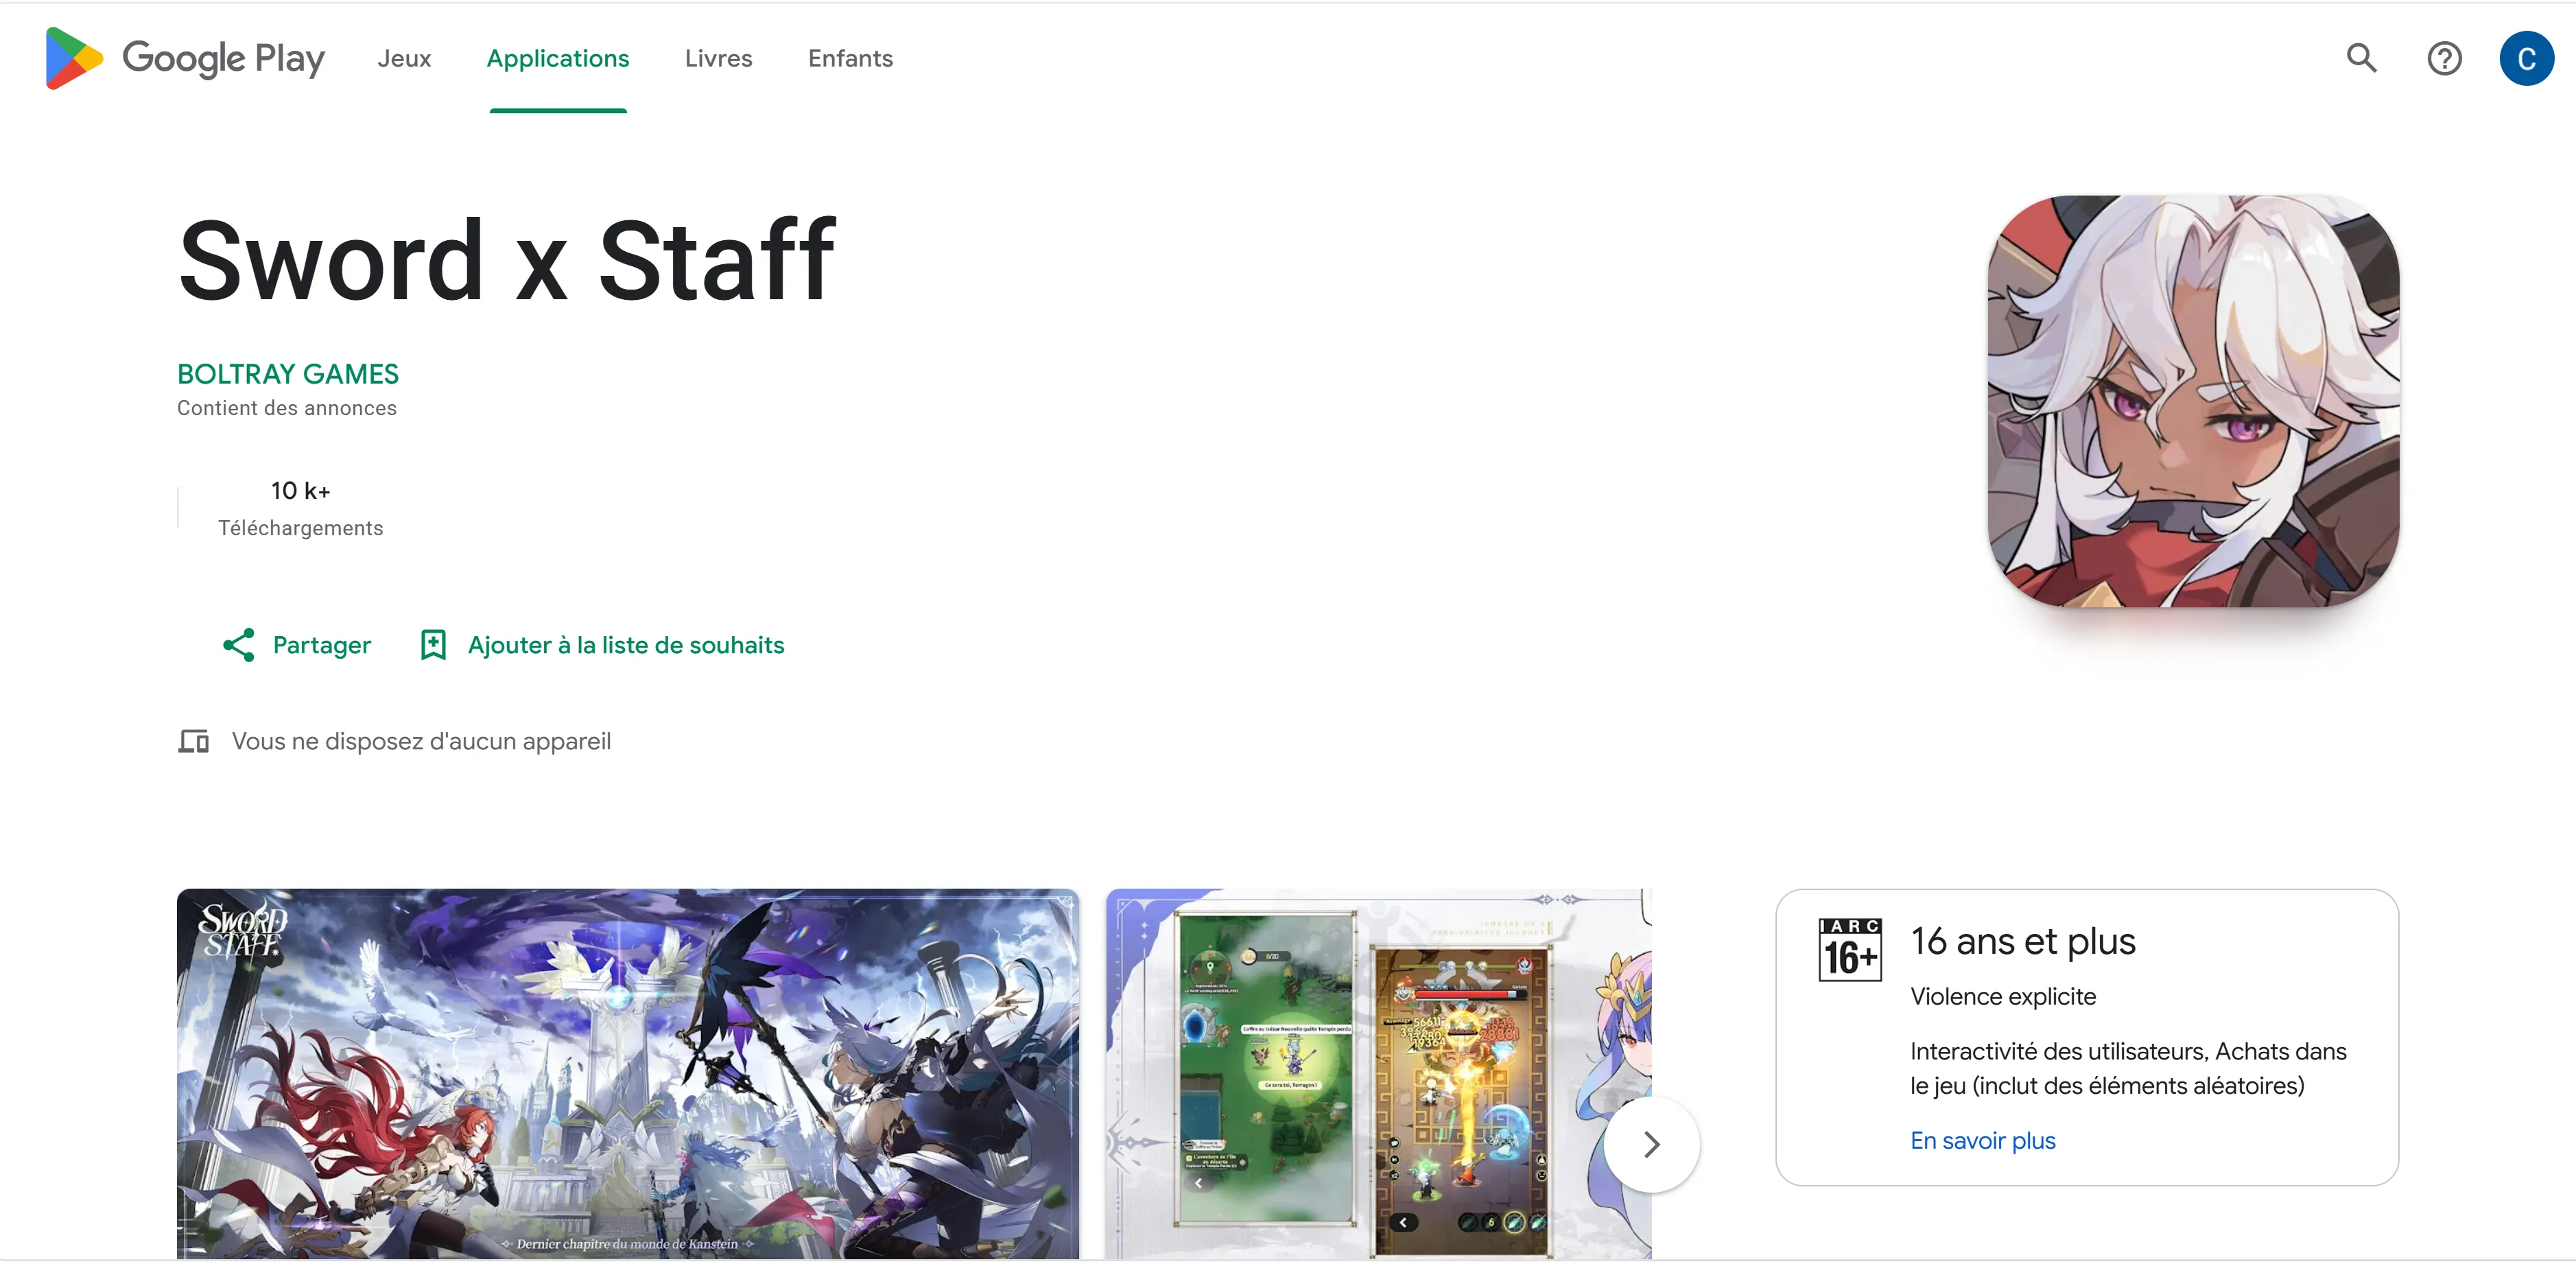Open the Sword Staff artwork screenshot
The width and height of the screenshot is (2576, 1264).
pos(628,1073)
